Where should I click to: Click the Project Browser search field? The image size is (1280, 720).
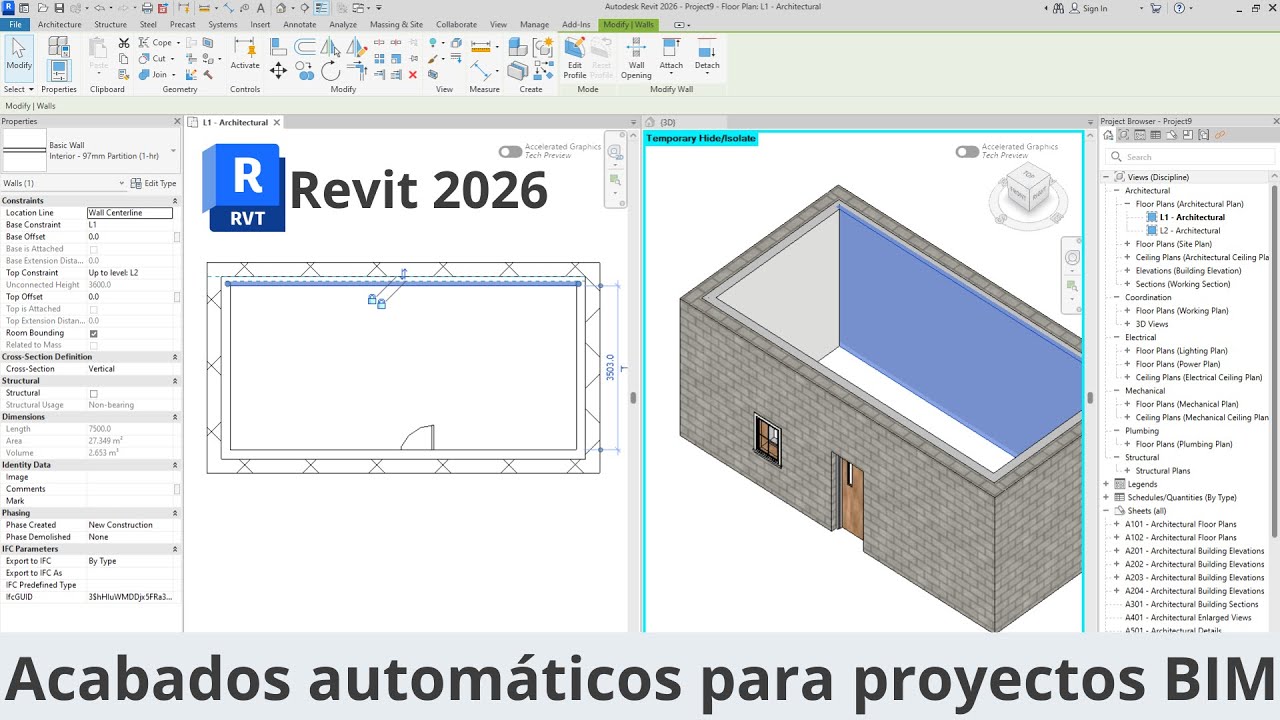point(1190,157)
